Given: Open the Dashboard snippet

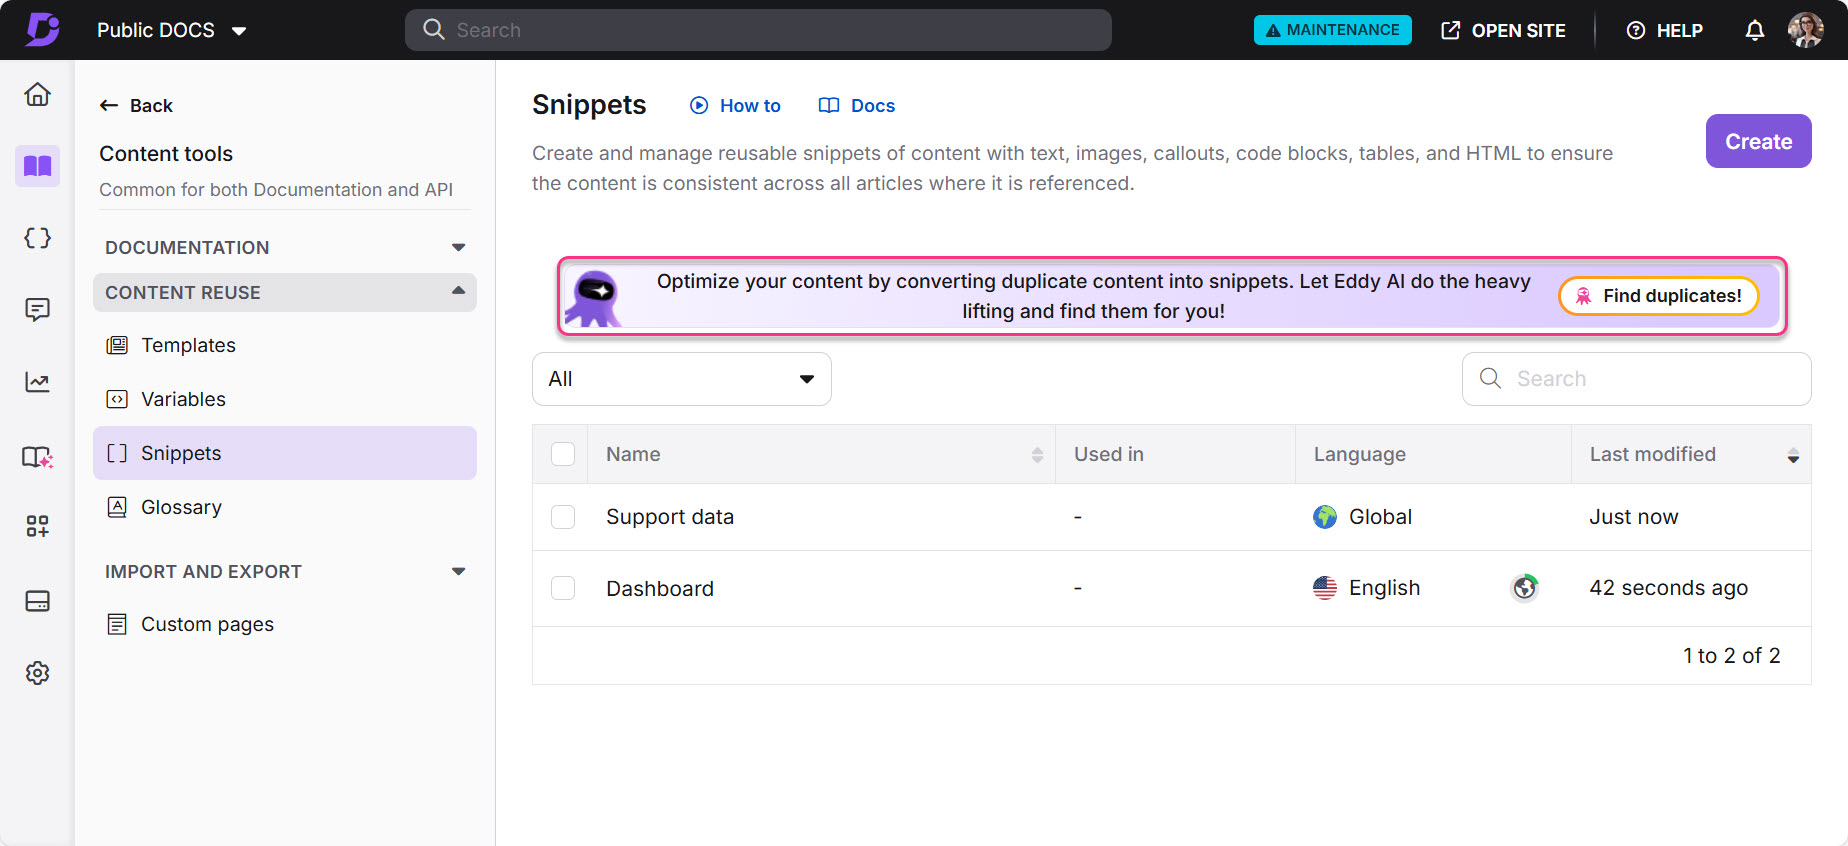Looking at the screenshot, I should pyautogui.click(x=660, y=588).
